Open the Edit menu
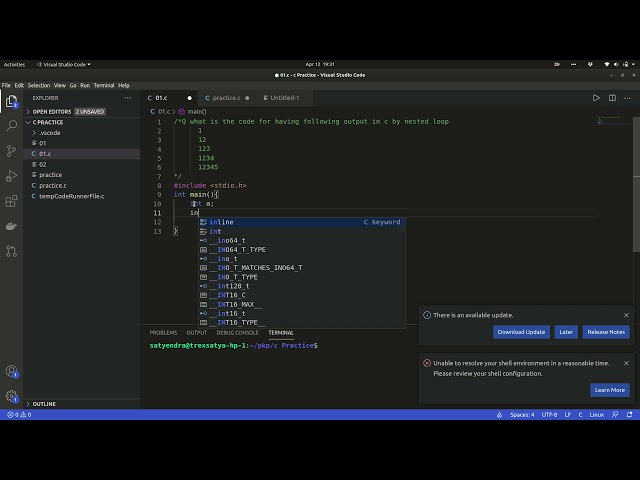The height and width of the screenshot is (480, 640). click(x=19, y=85)
